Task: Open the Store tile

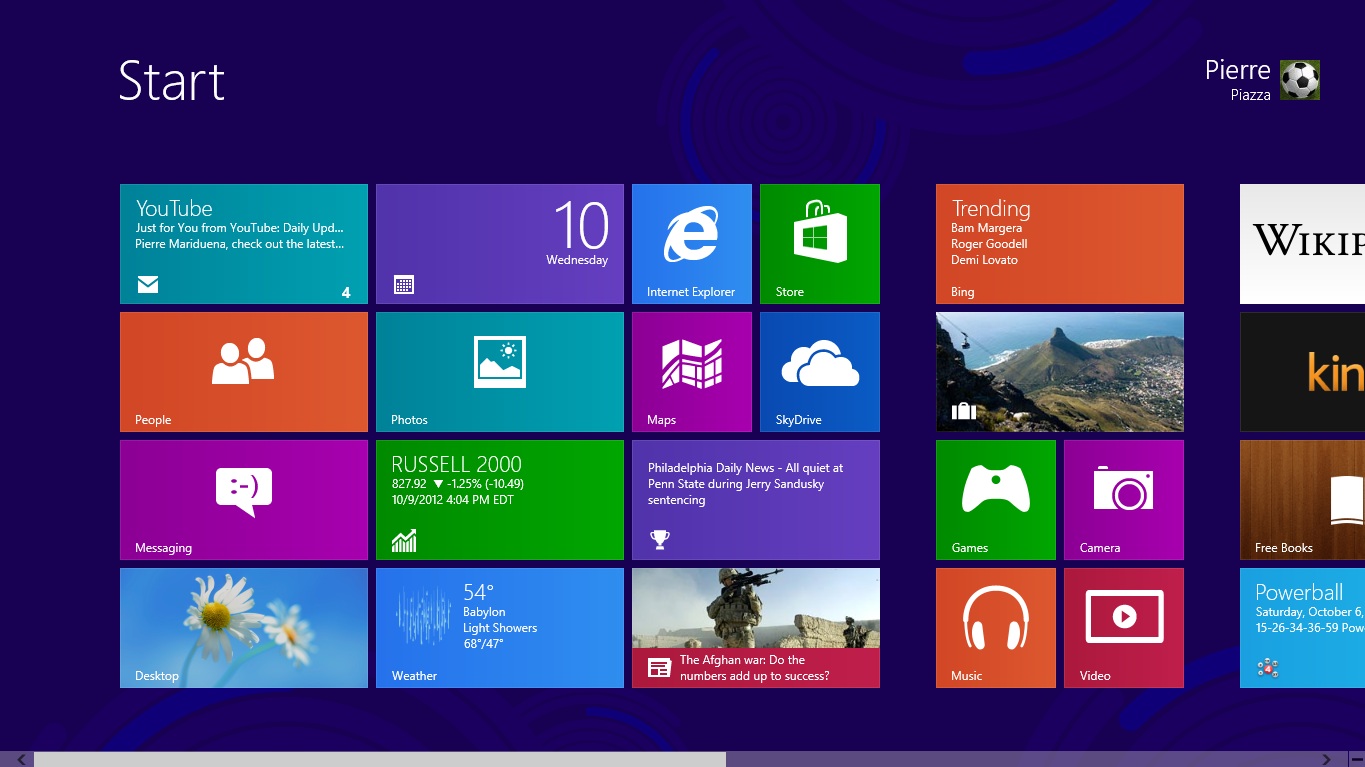Action: 820,244
